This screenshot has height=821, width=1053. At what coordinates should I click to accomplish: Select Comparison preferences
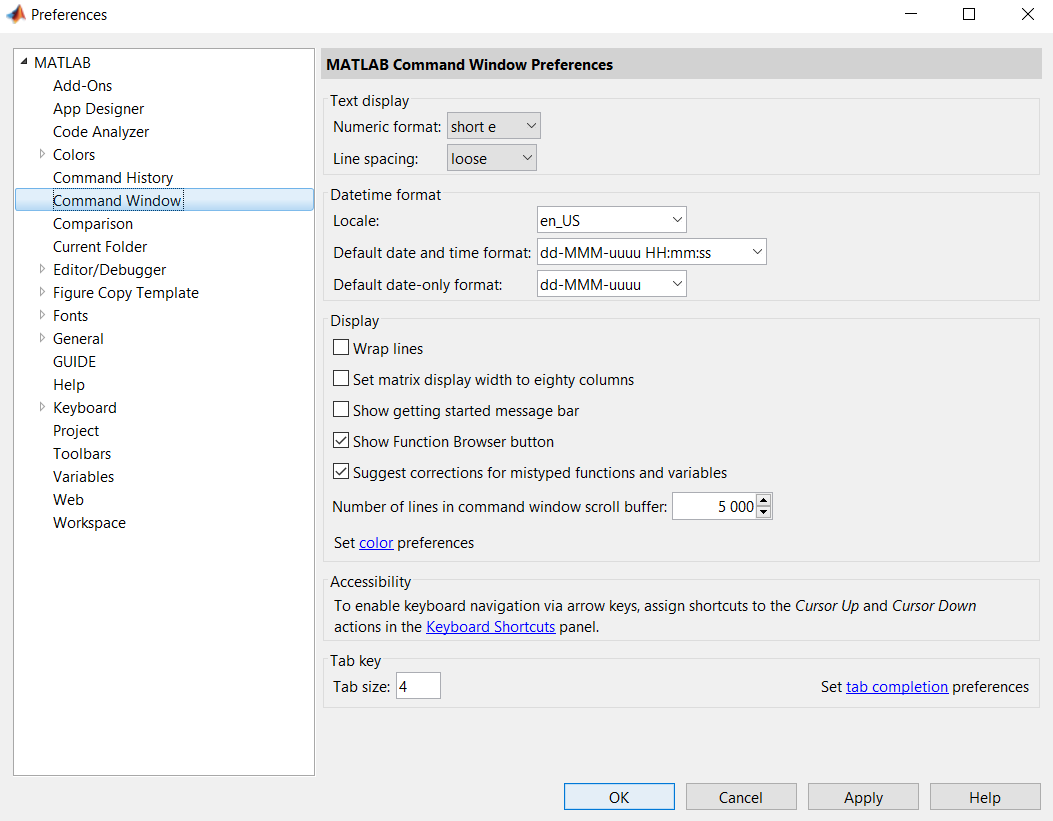pos(93,224)
